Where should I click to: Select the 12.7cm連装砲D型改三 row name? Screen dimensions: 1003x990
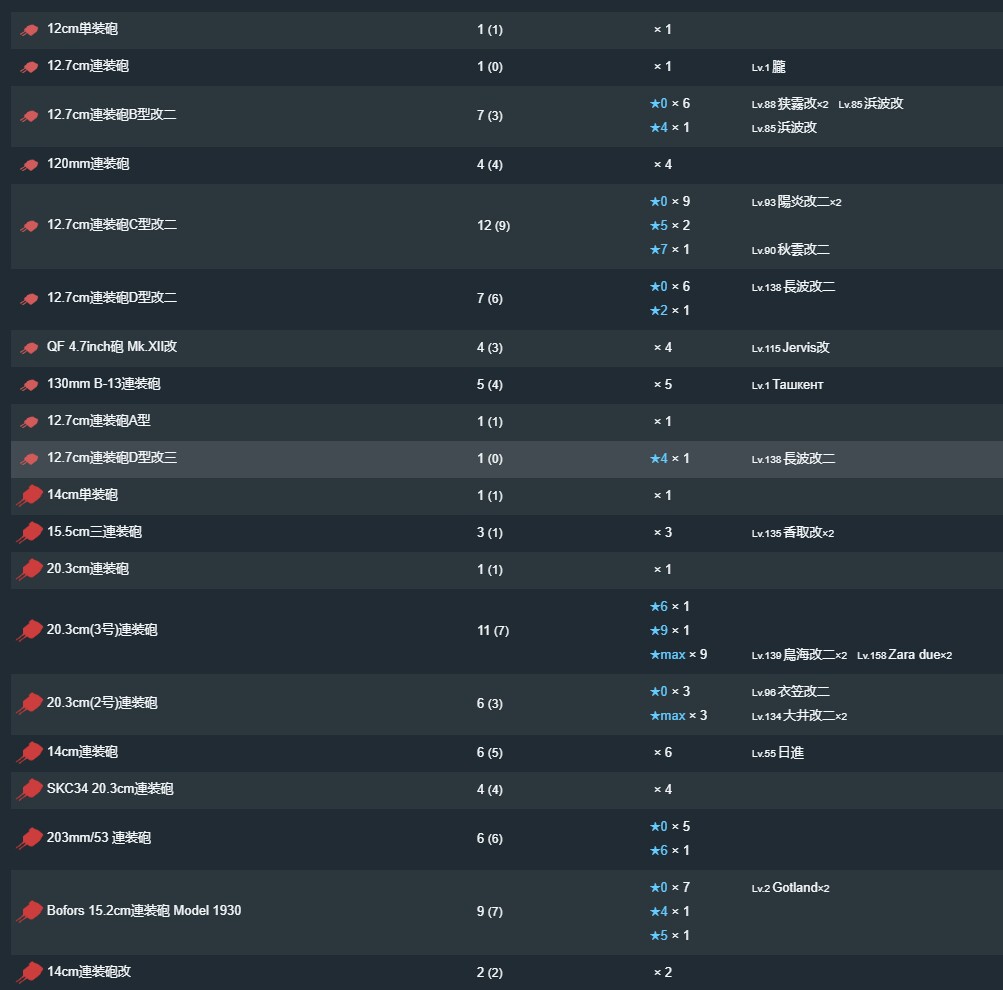(x=112, y=458)
